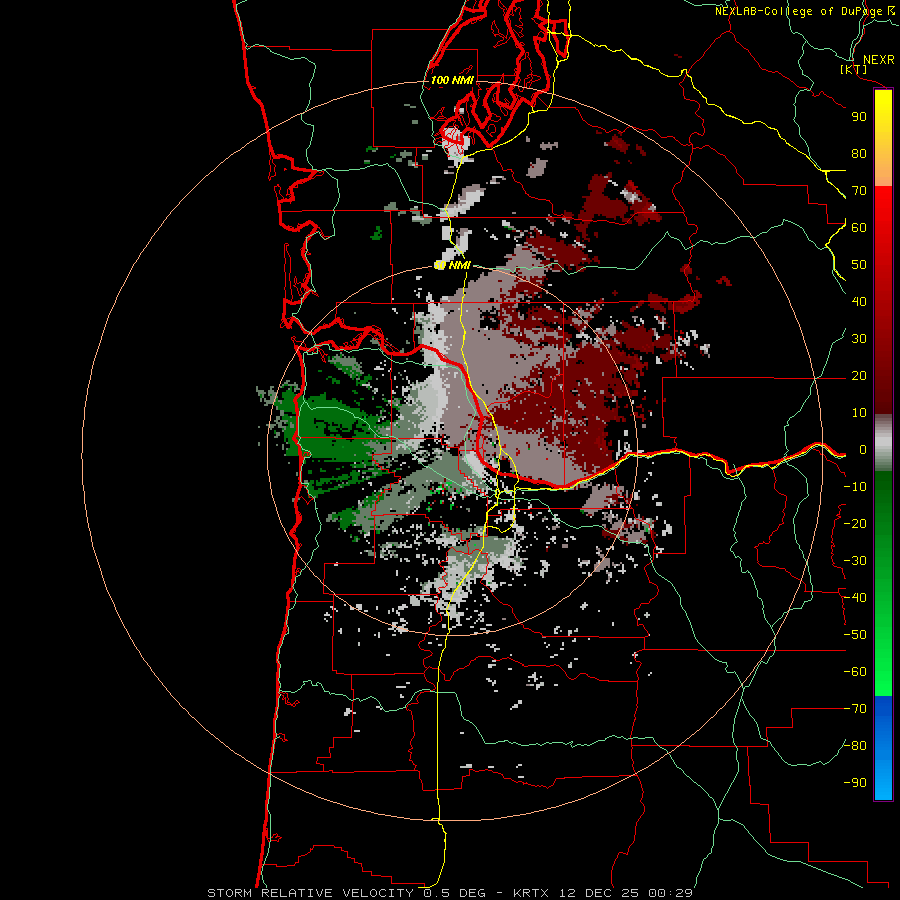Image resolution: width=900 pixels, height=900 pixels.
Task: Click the gray zero-velocity segment of the color bar
Action: tap(883, 443)
